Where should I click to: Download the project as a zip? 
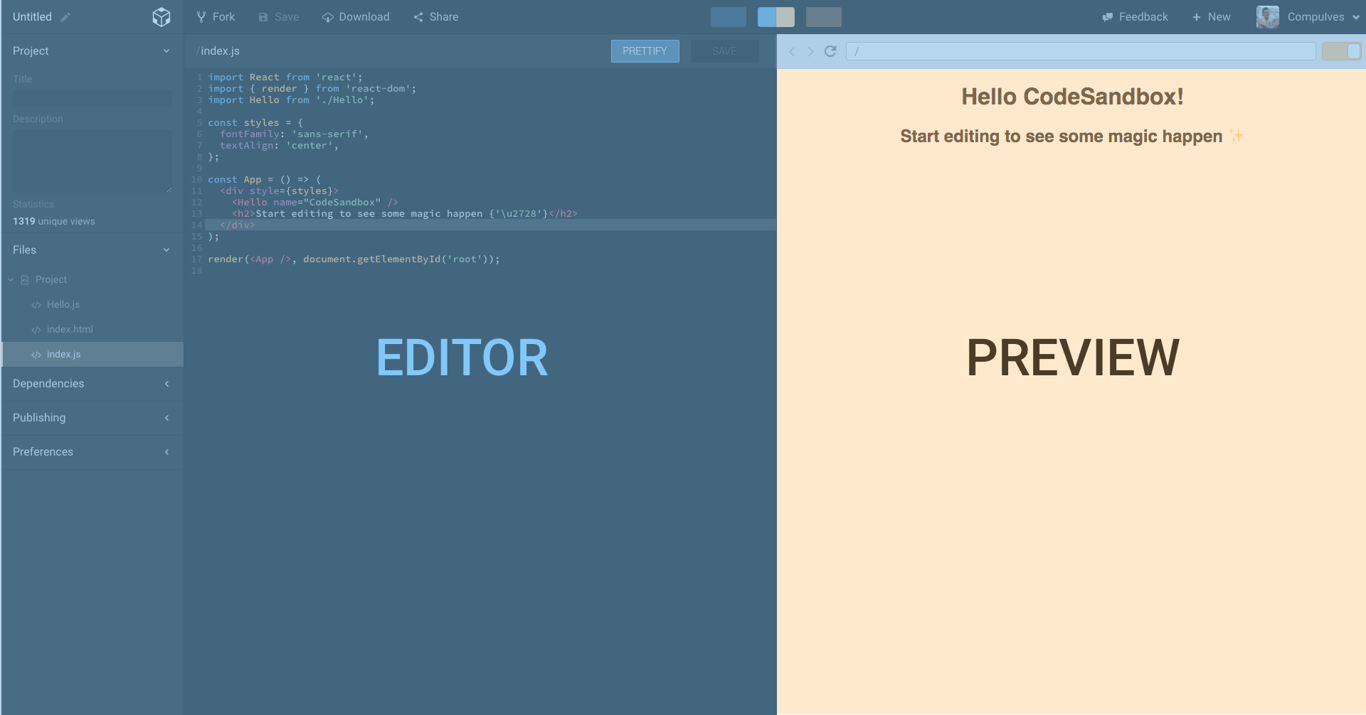356,16
